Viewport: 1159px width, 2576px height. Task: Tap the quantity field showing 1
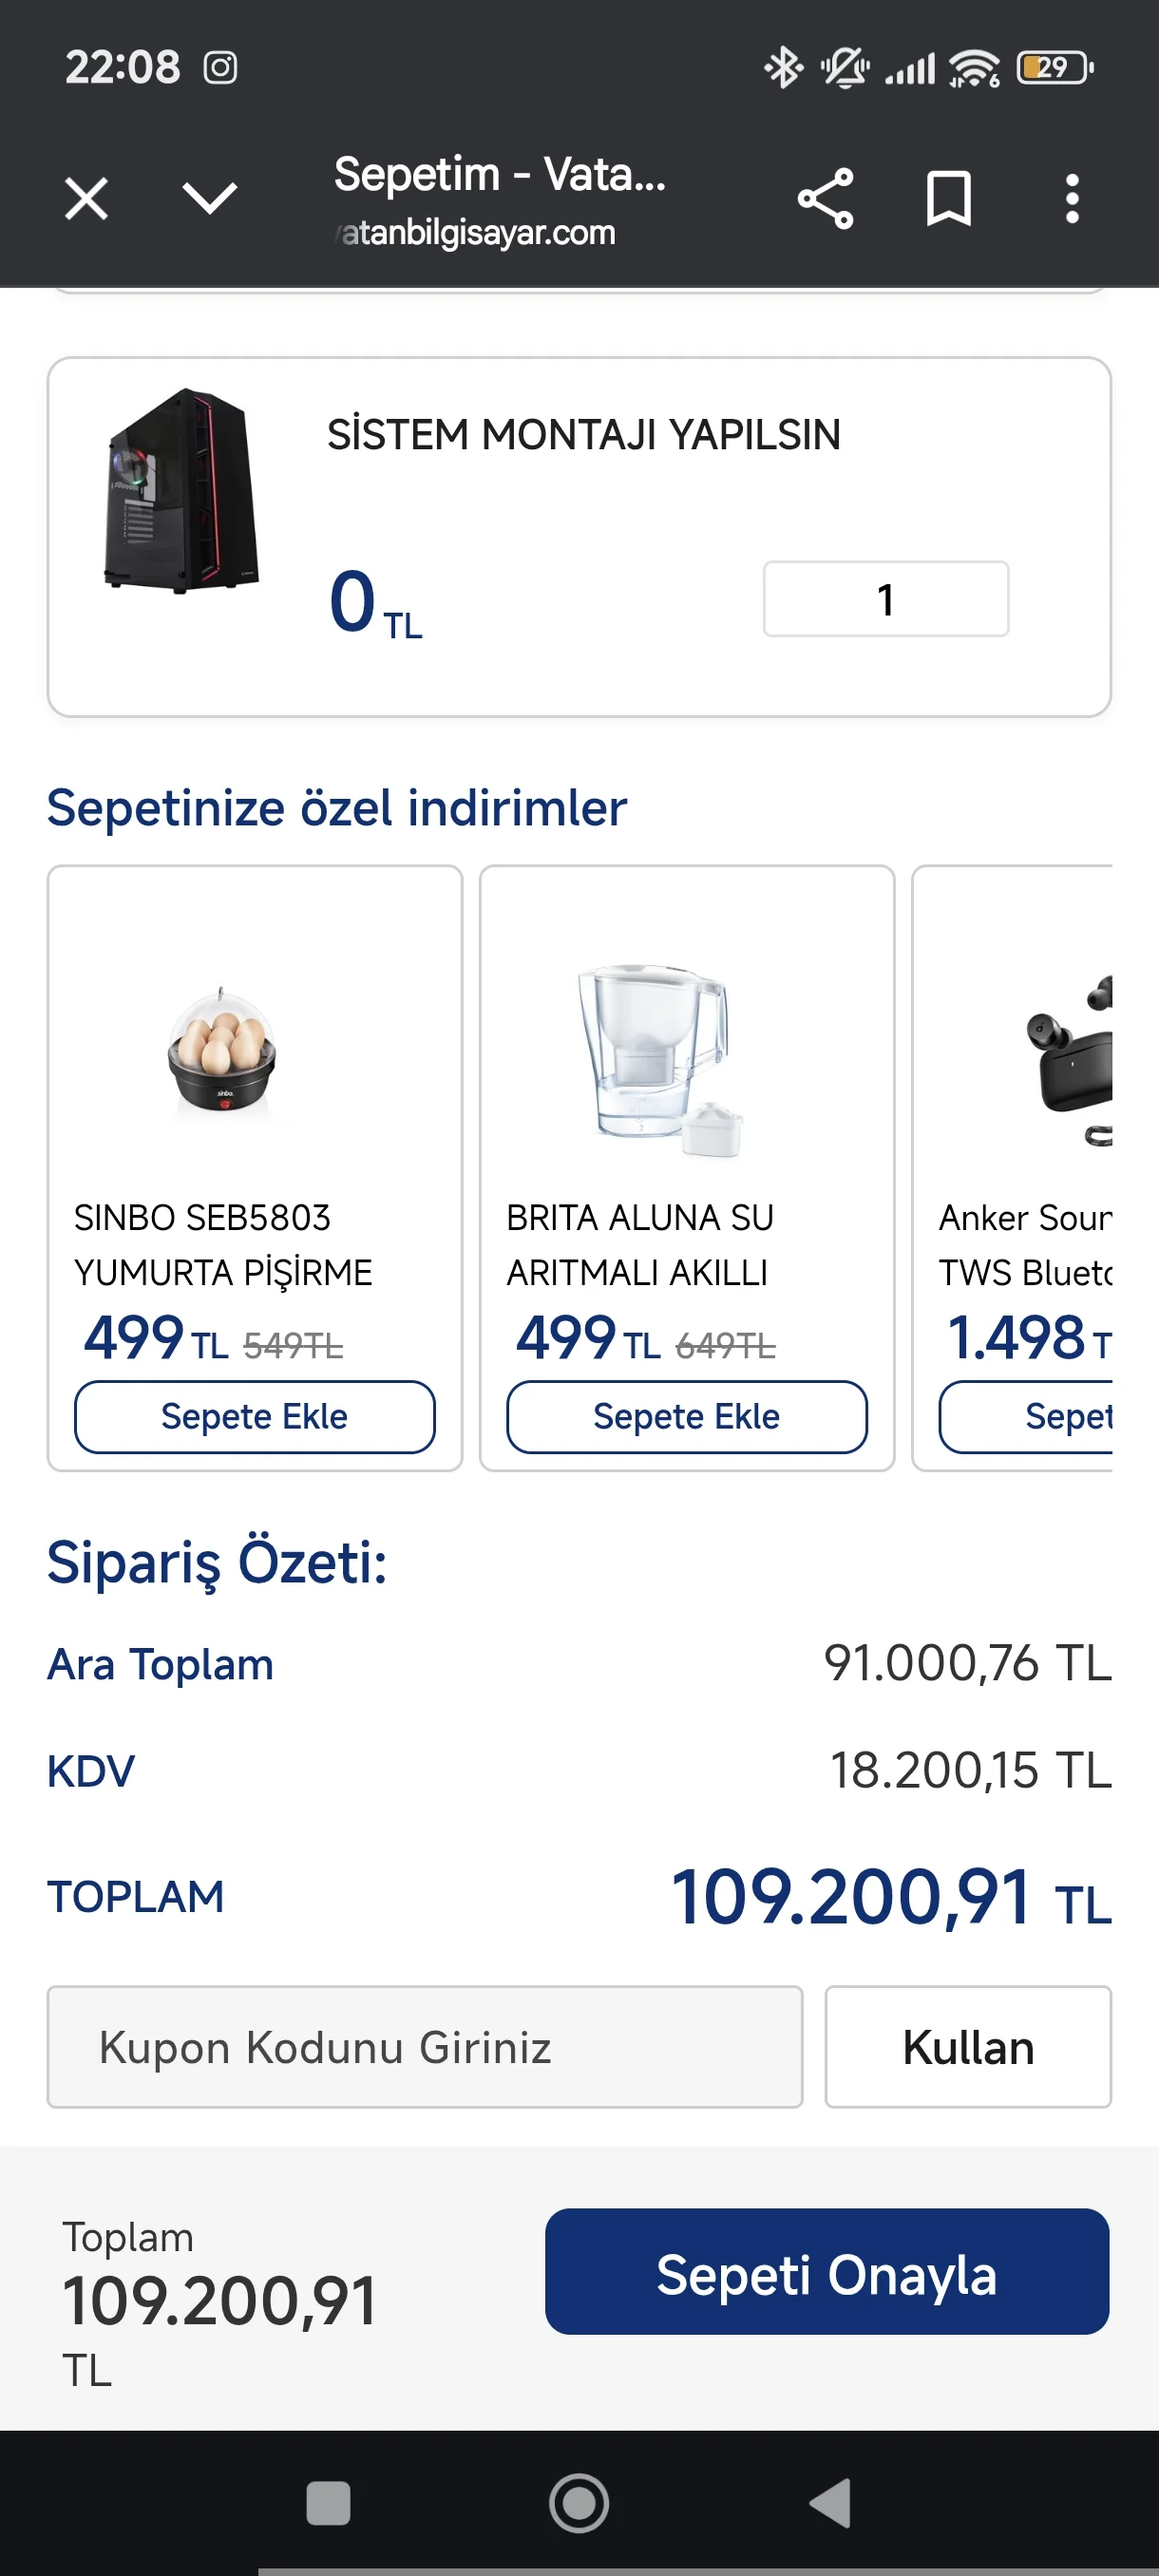click(x=885, y=599)
